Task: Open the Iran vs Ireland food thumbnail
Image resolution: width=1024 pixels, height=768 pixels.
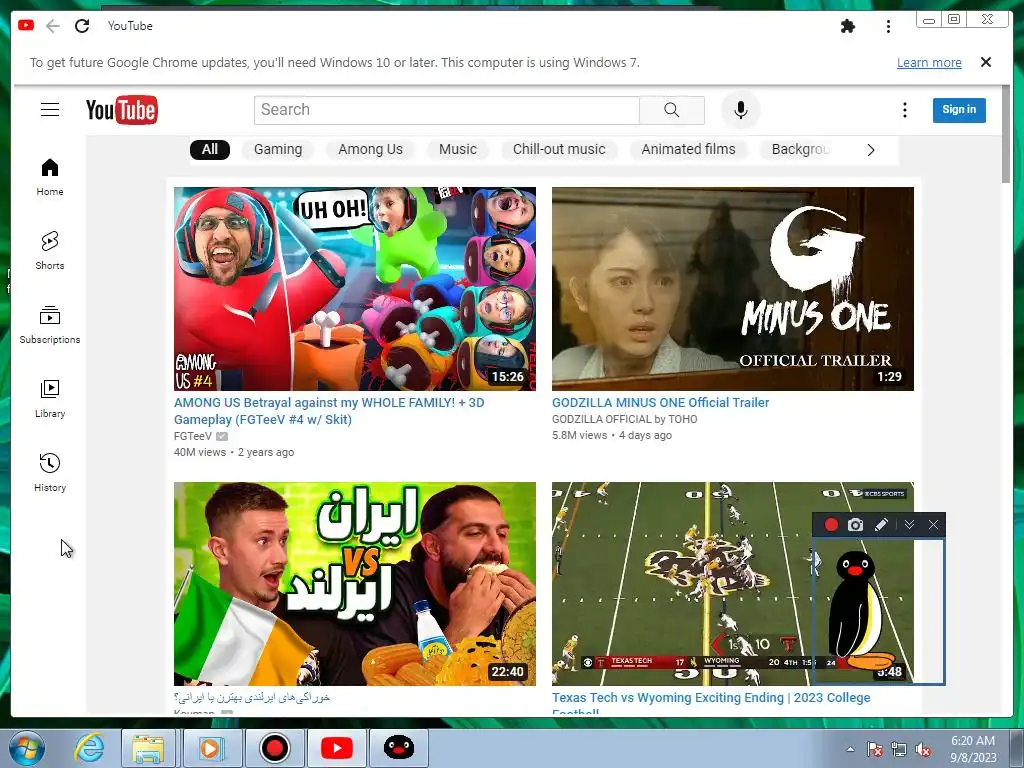Action: [x=355, y=584]
